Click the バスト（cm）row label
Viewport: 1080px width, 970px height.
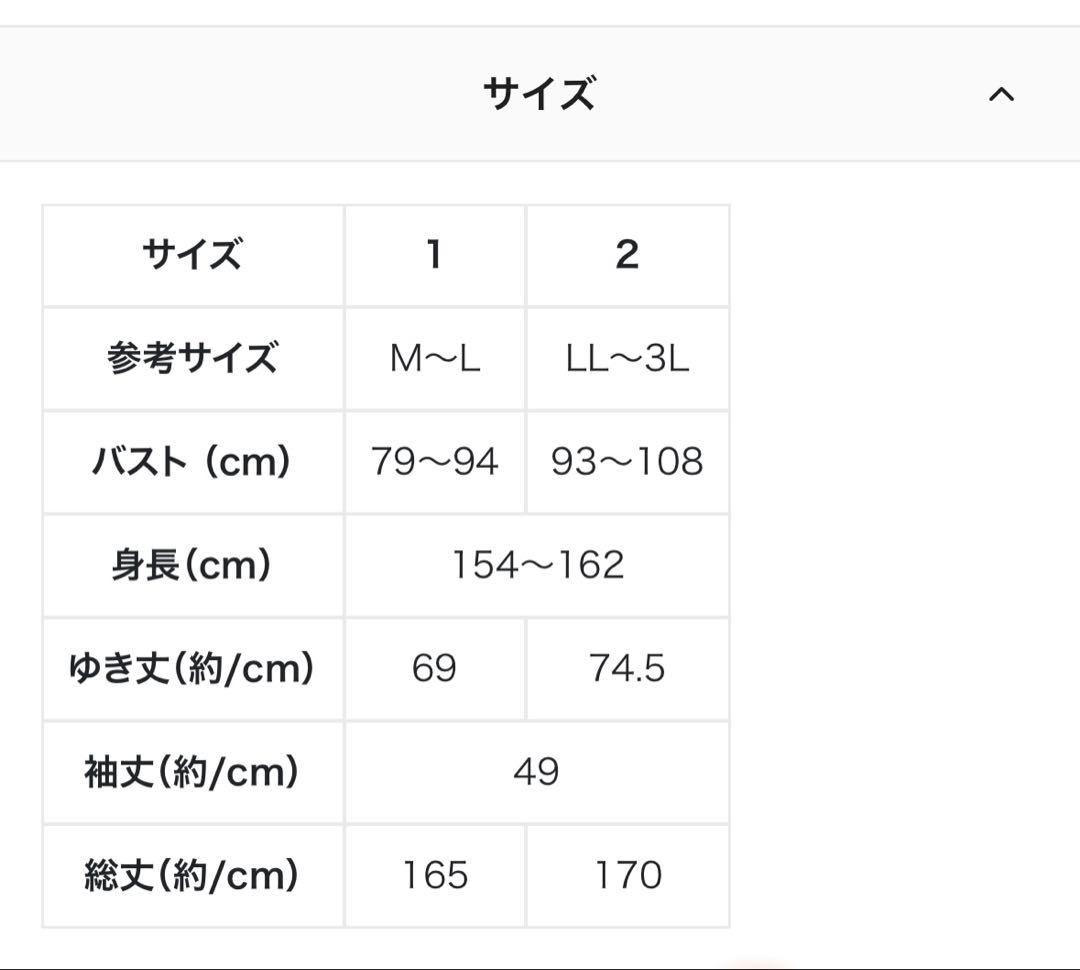point(192,461)
